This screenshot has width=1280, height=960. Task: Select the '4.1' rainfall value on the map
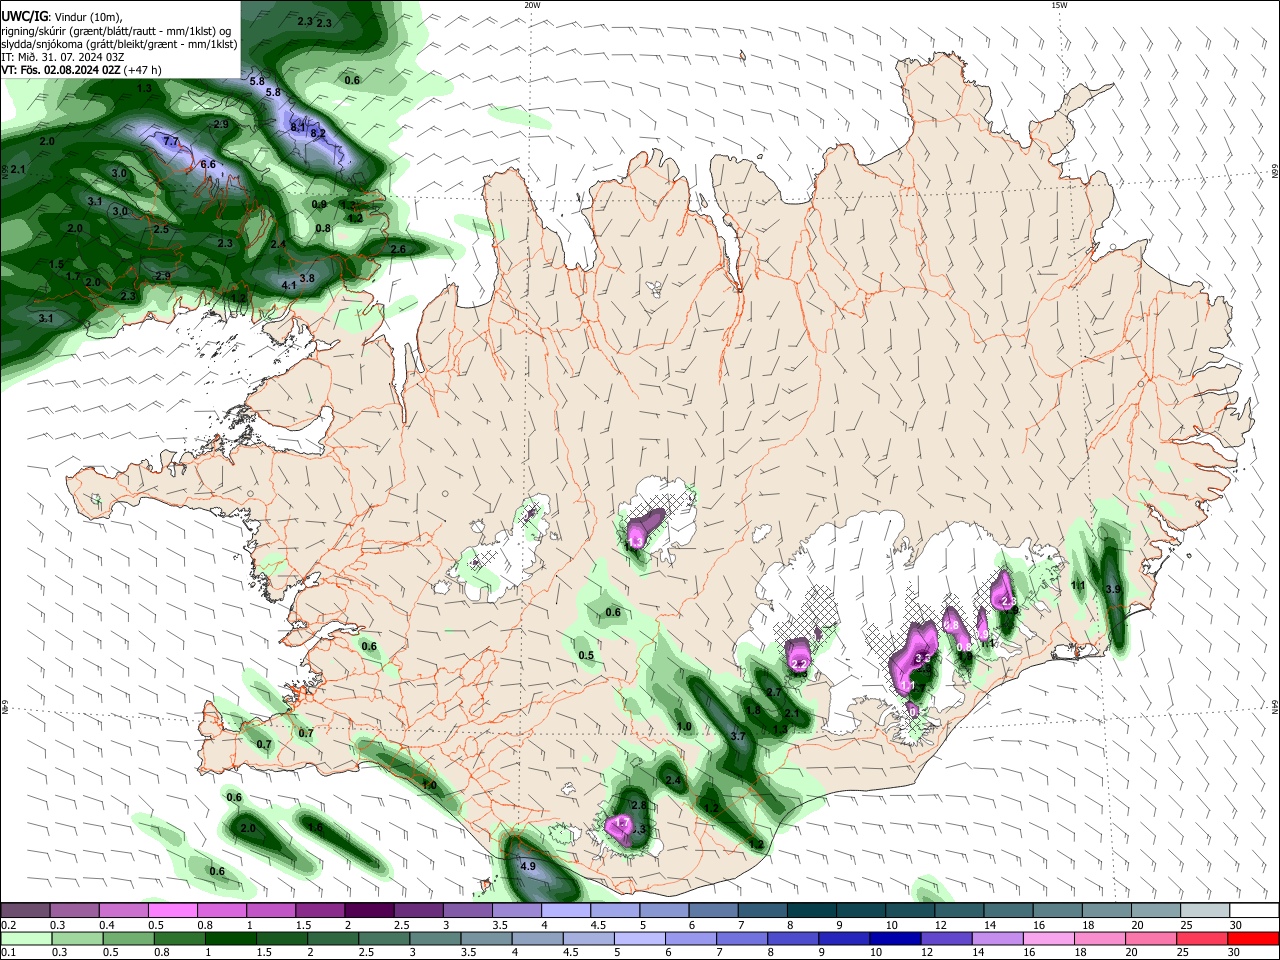click(x=289, y=286)
